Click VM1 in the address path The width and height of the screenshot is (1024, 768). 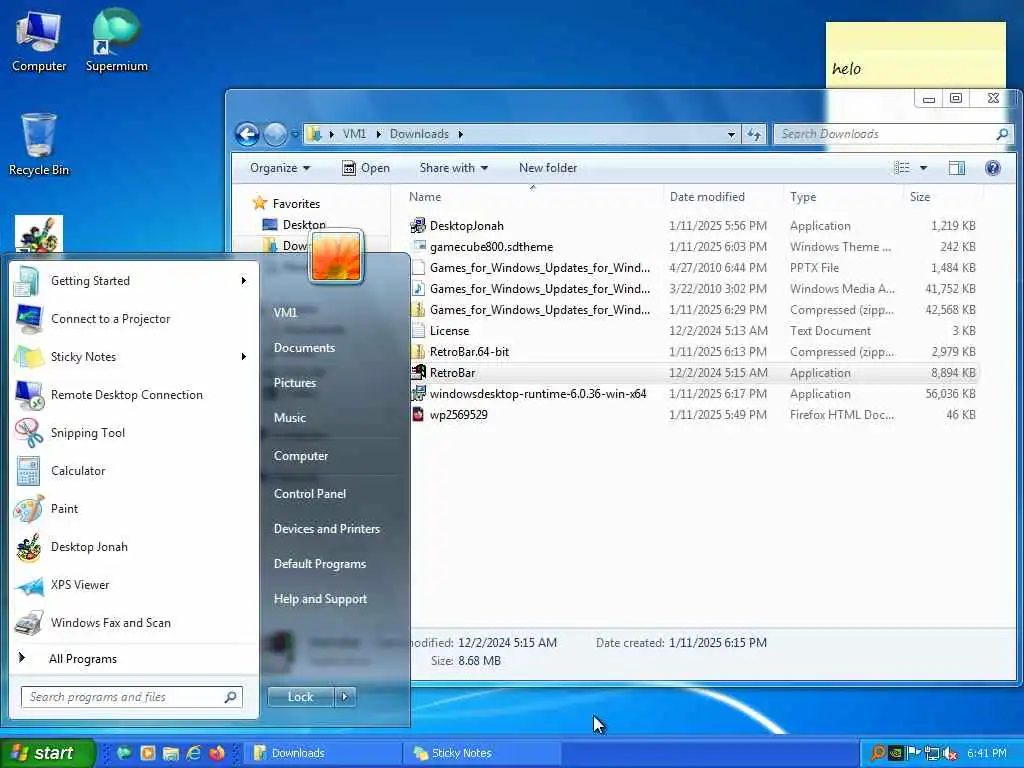click(354, 135)
